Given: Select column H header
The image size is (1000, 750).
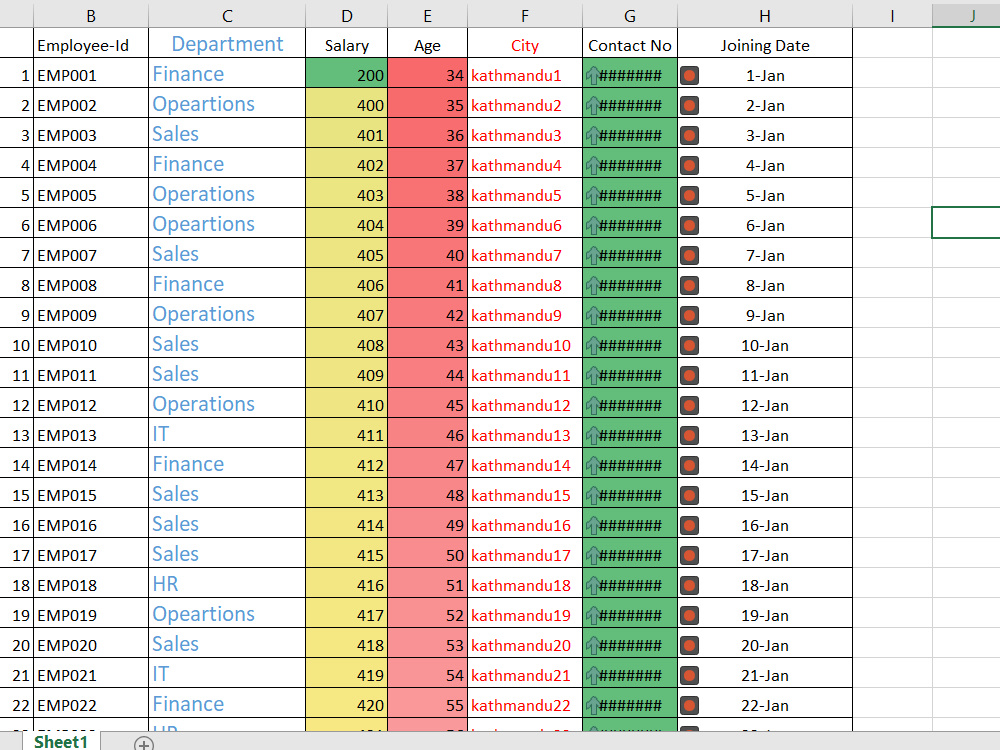Looking at the screenshot, I should pos(765,16).
